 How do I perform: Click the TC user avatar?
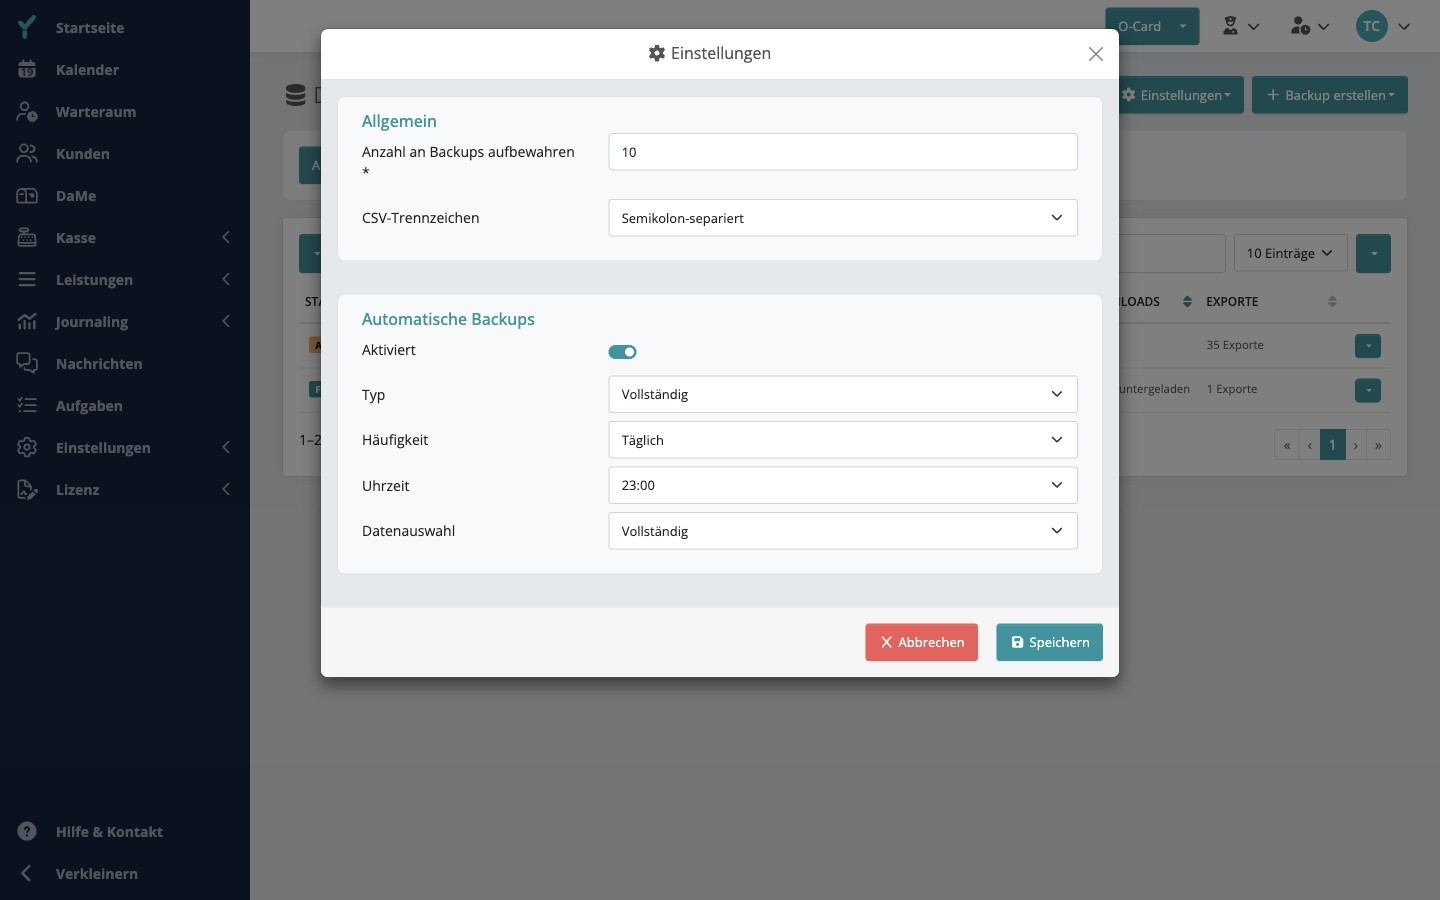click(x=1371, y=27)
